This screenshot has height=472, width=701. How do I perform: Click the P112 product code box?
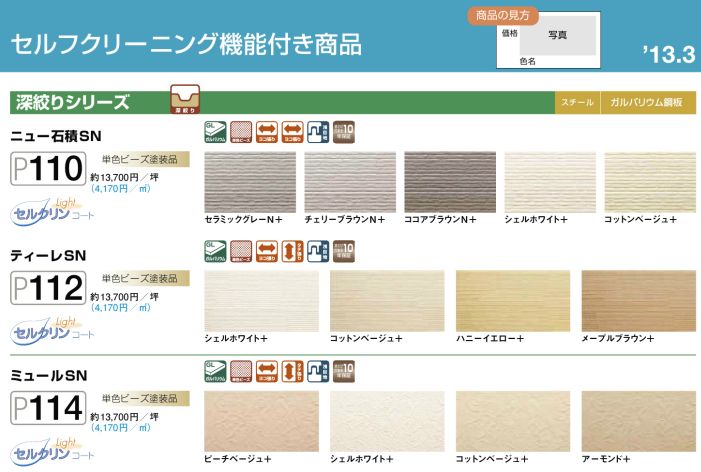coord(48,288)
